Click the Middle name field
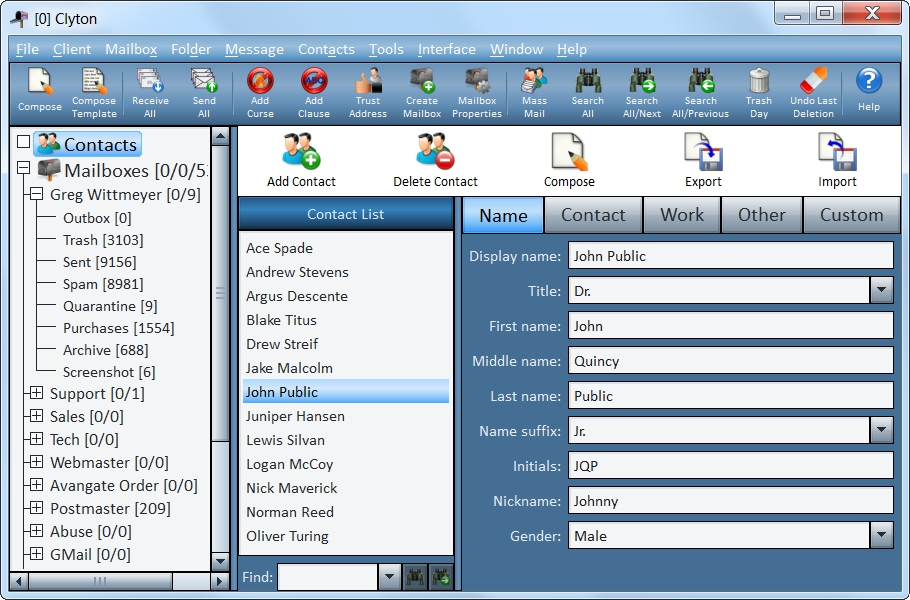 (731, 360)
